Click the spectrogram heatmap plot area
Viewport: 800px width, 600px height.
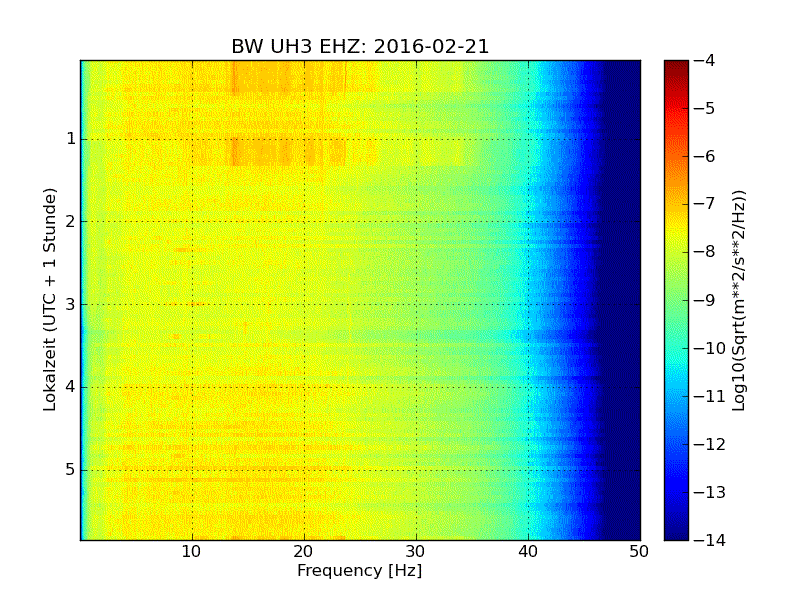[x=361, y=301]
